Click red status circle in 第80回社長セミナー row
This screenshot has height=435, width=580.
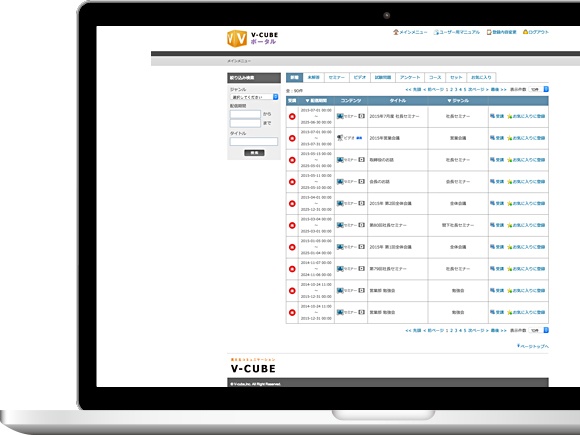[x=292, y=225]
